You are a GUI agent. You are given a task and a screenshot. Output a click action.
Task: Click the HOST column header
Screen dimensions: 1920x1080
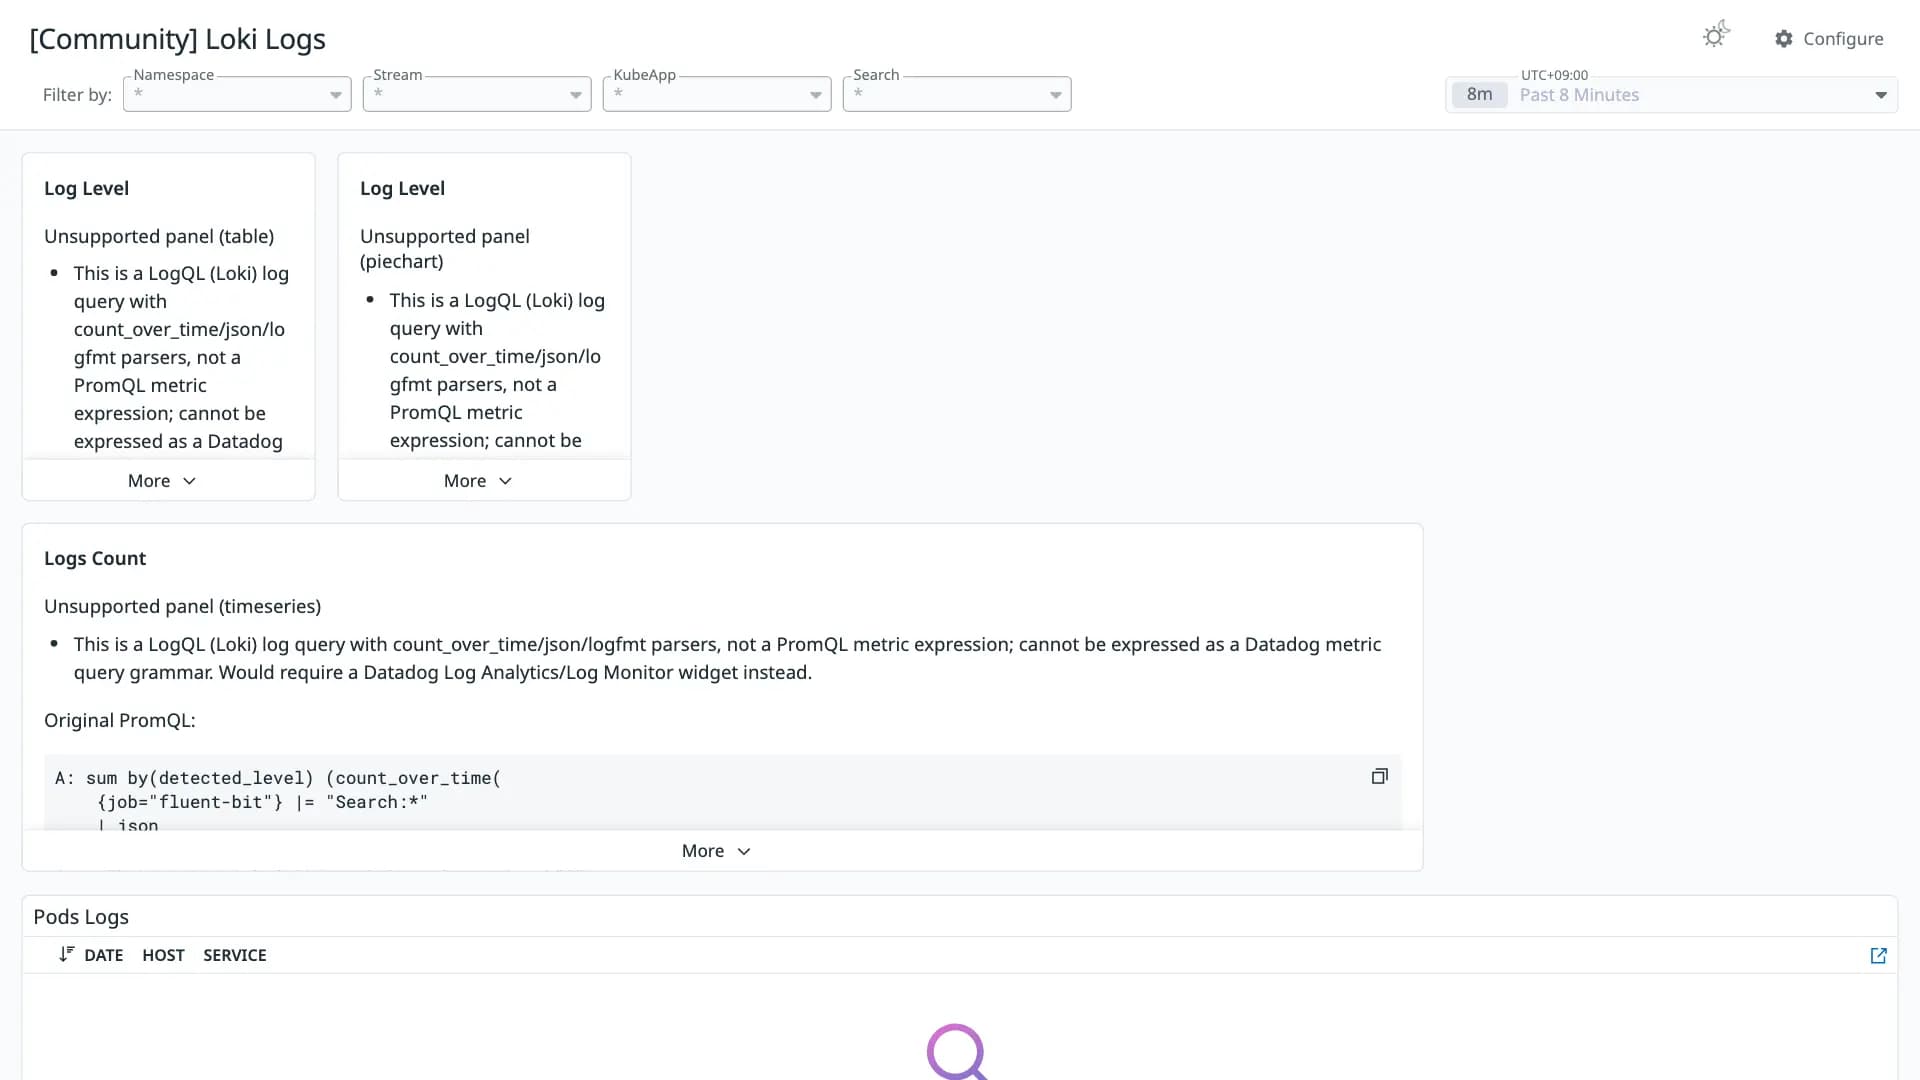point(163,955)
